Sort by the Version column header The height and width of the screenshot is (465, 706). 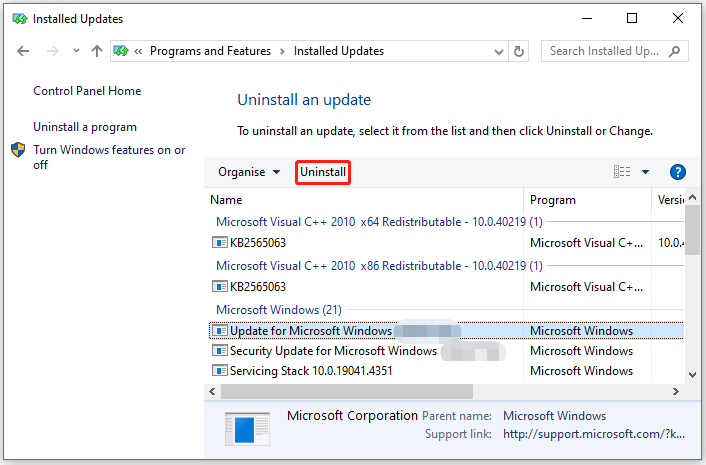click(668, 200)
